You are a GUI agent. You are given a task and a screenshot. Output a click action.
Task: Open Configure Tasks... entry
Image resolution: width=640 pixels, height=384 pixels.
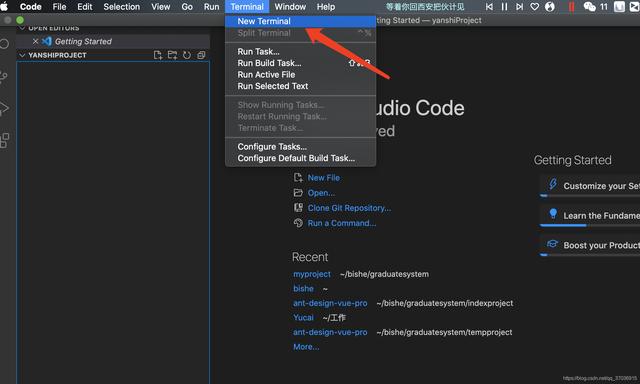pos(300,146)
